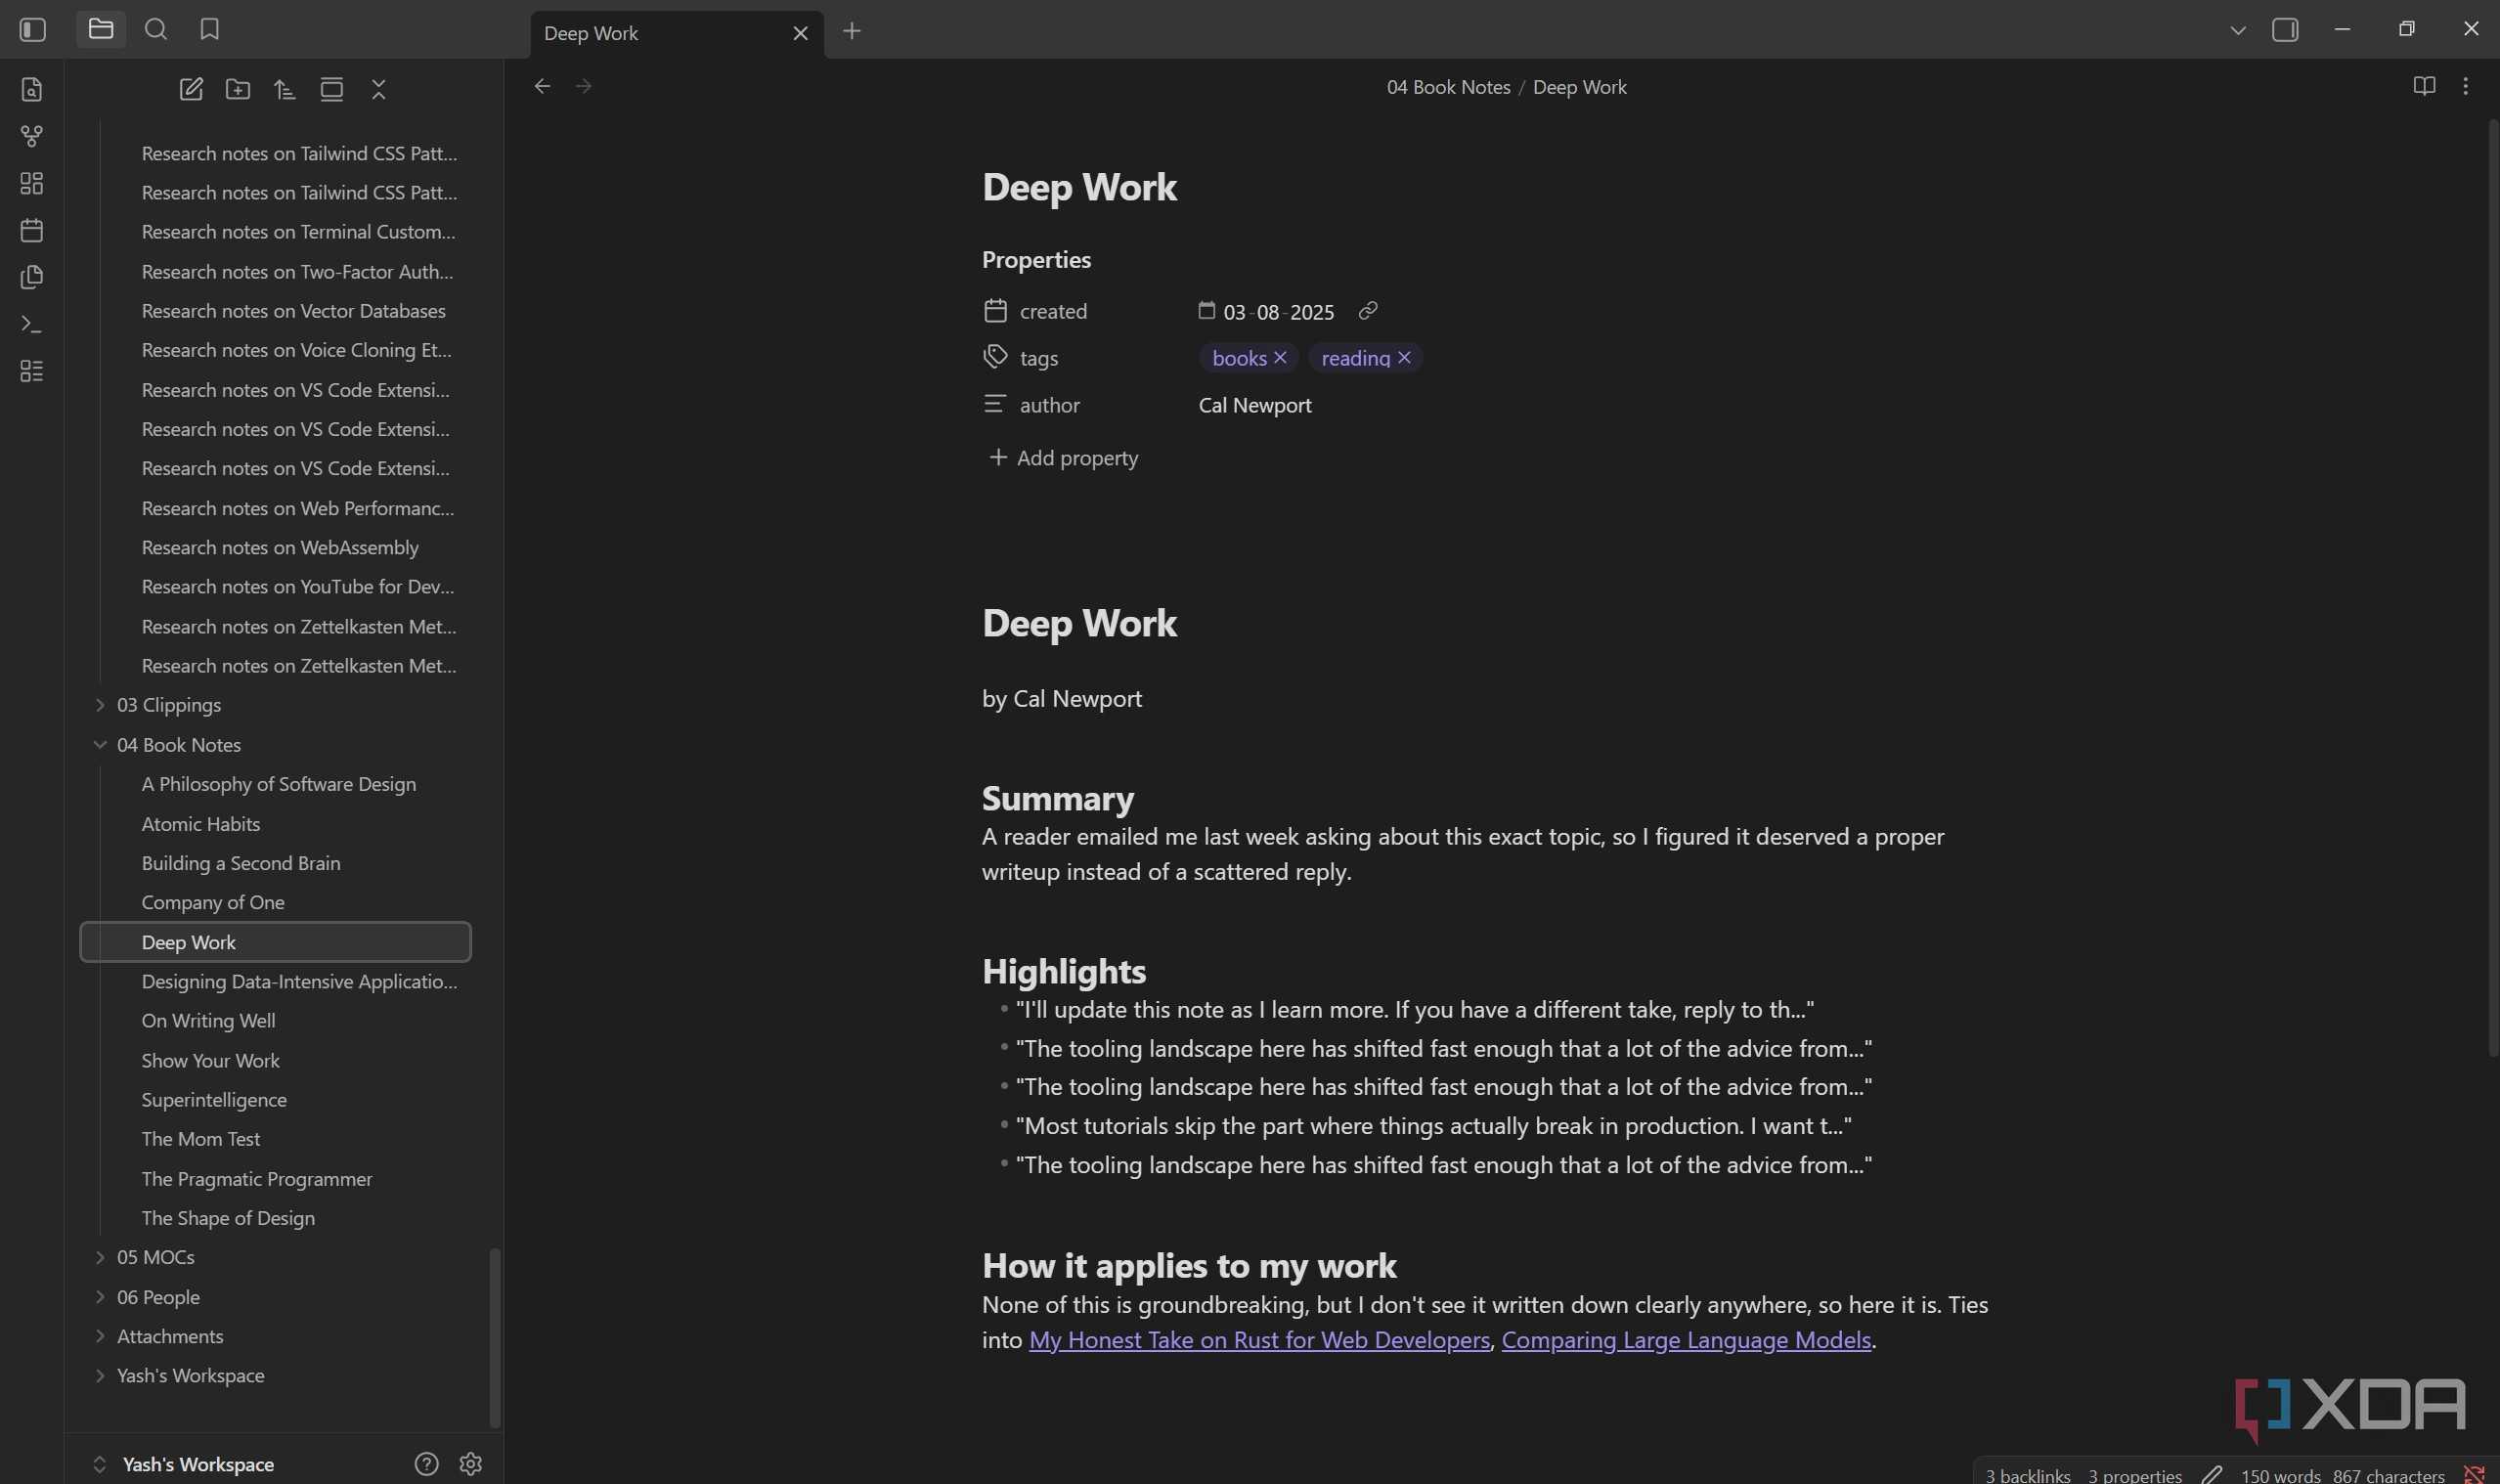Open quick switcher ribbon icon
Image resolution: width=2500 pixels, height=1484 pixels.
pyautogui.click(x=32, y=90)
